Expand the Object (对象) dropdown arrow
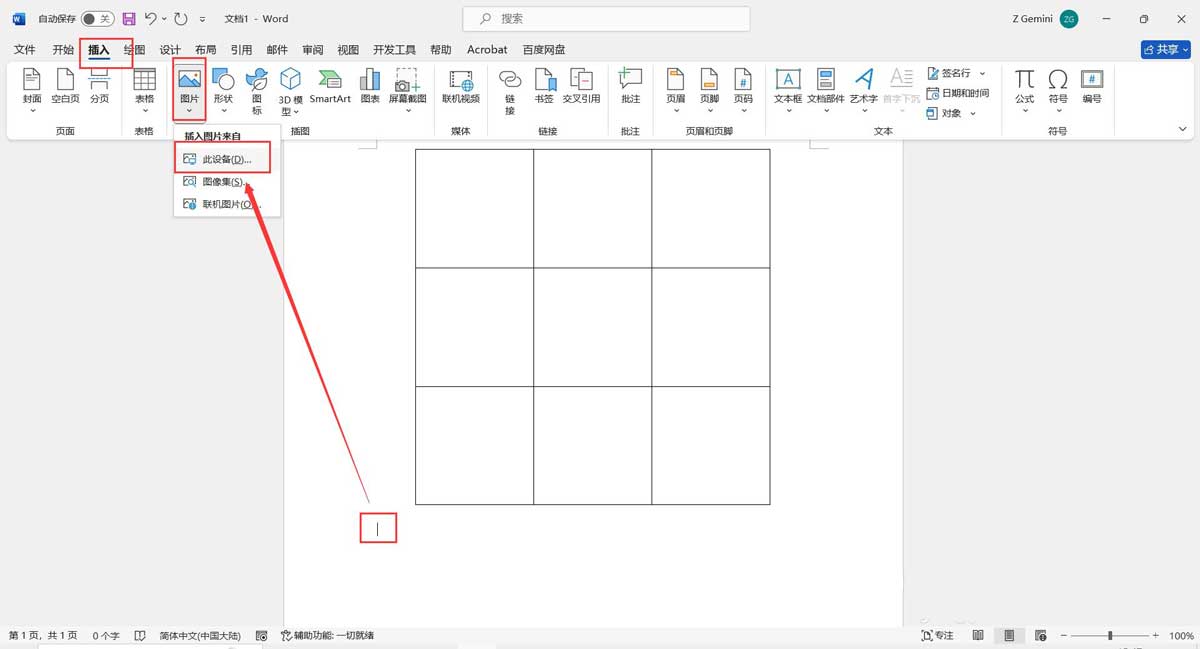Image resolution: width=1200 pixels, height=649 pixels. 975,112
